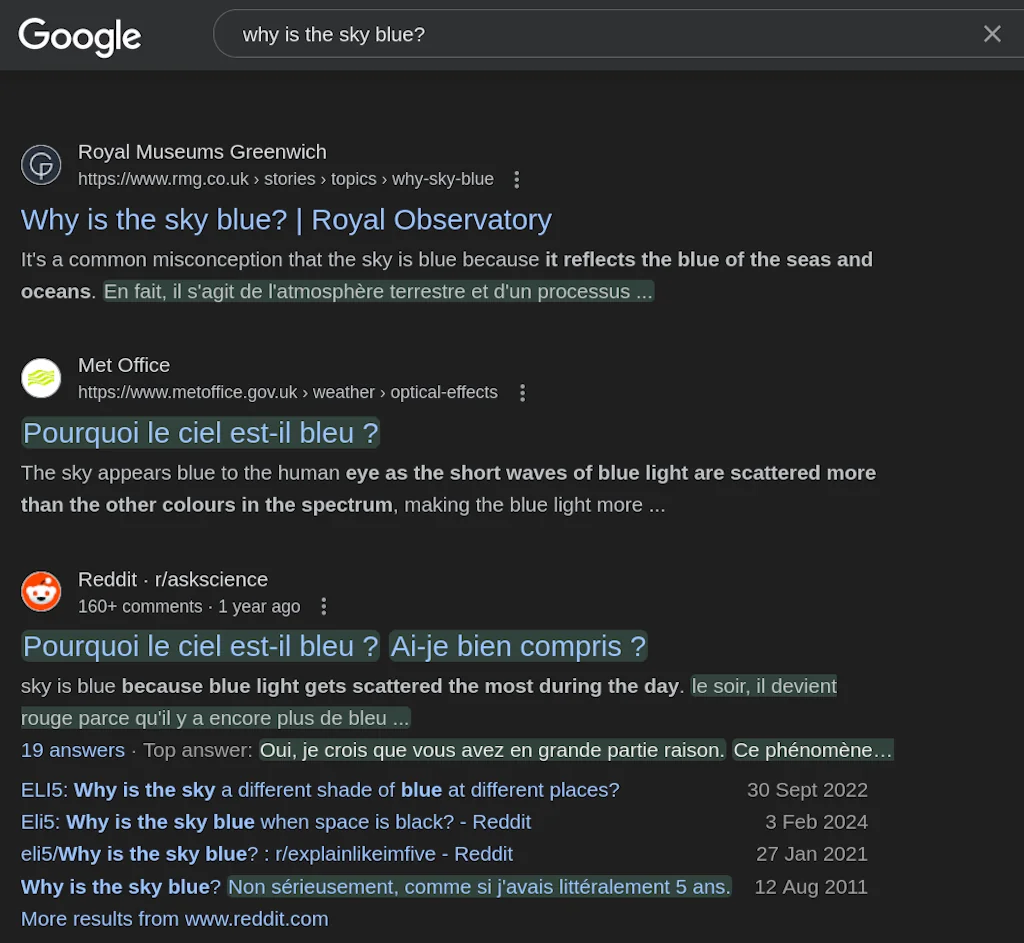Image resolution: width=1024 pixels, height=943 pixels.
Task: Click the Met Office site favicon
Action: pyautogui.click(x=41, y=378)
